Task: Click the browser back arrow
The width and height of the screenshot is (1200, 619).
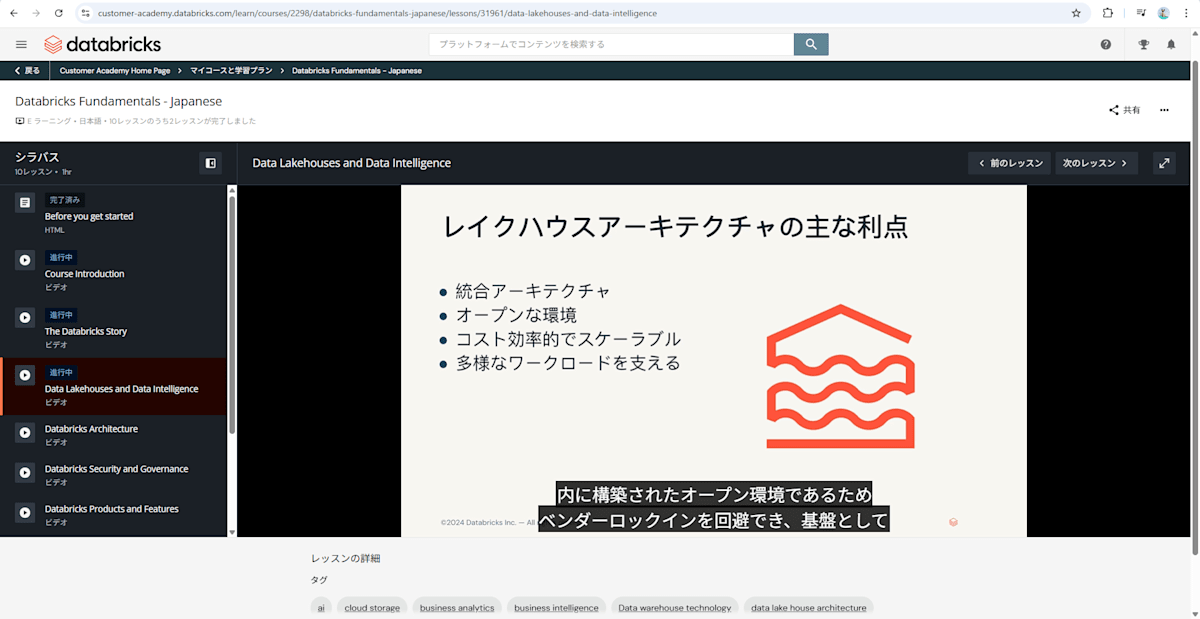Action: 15,13
